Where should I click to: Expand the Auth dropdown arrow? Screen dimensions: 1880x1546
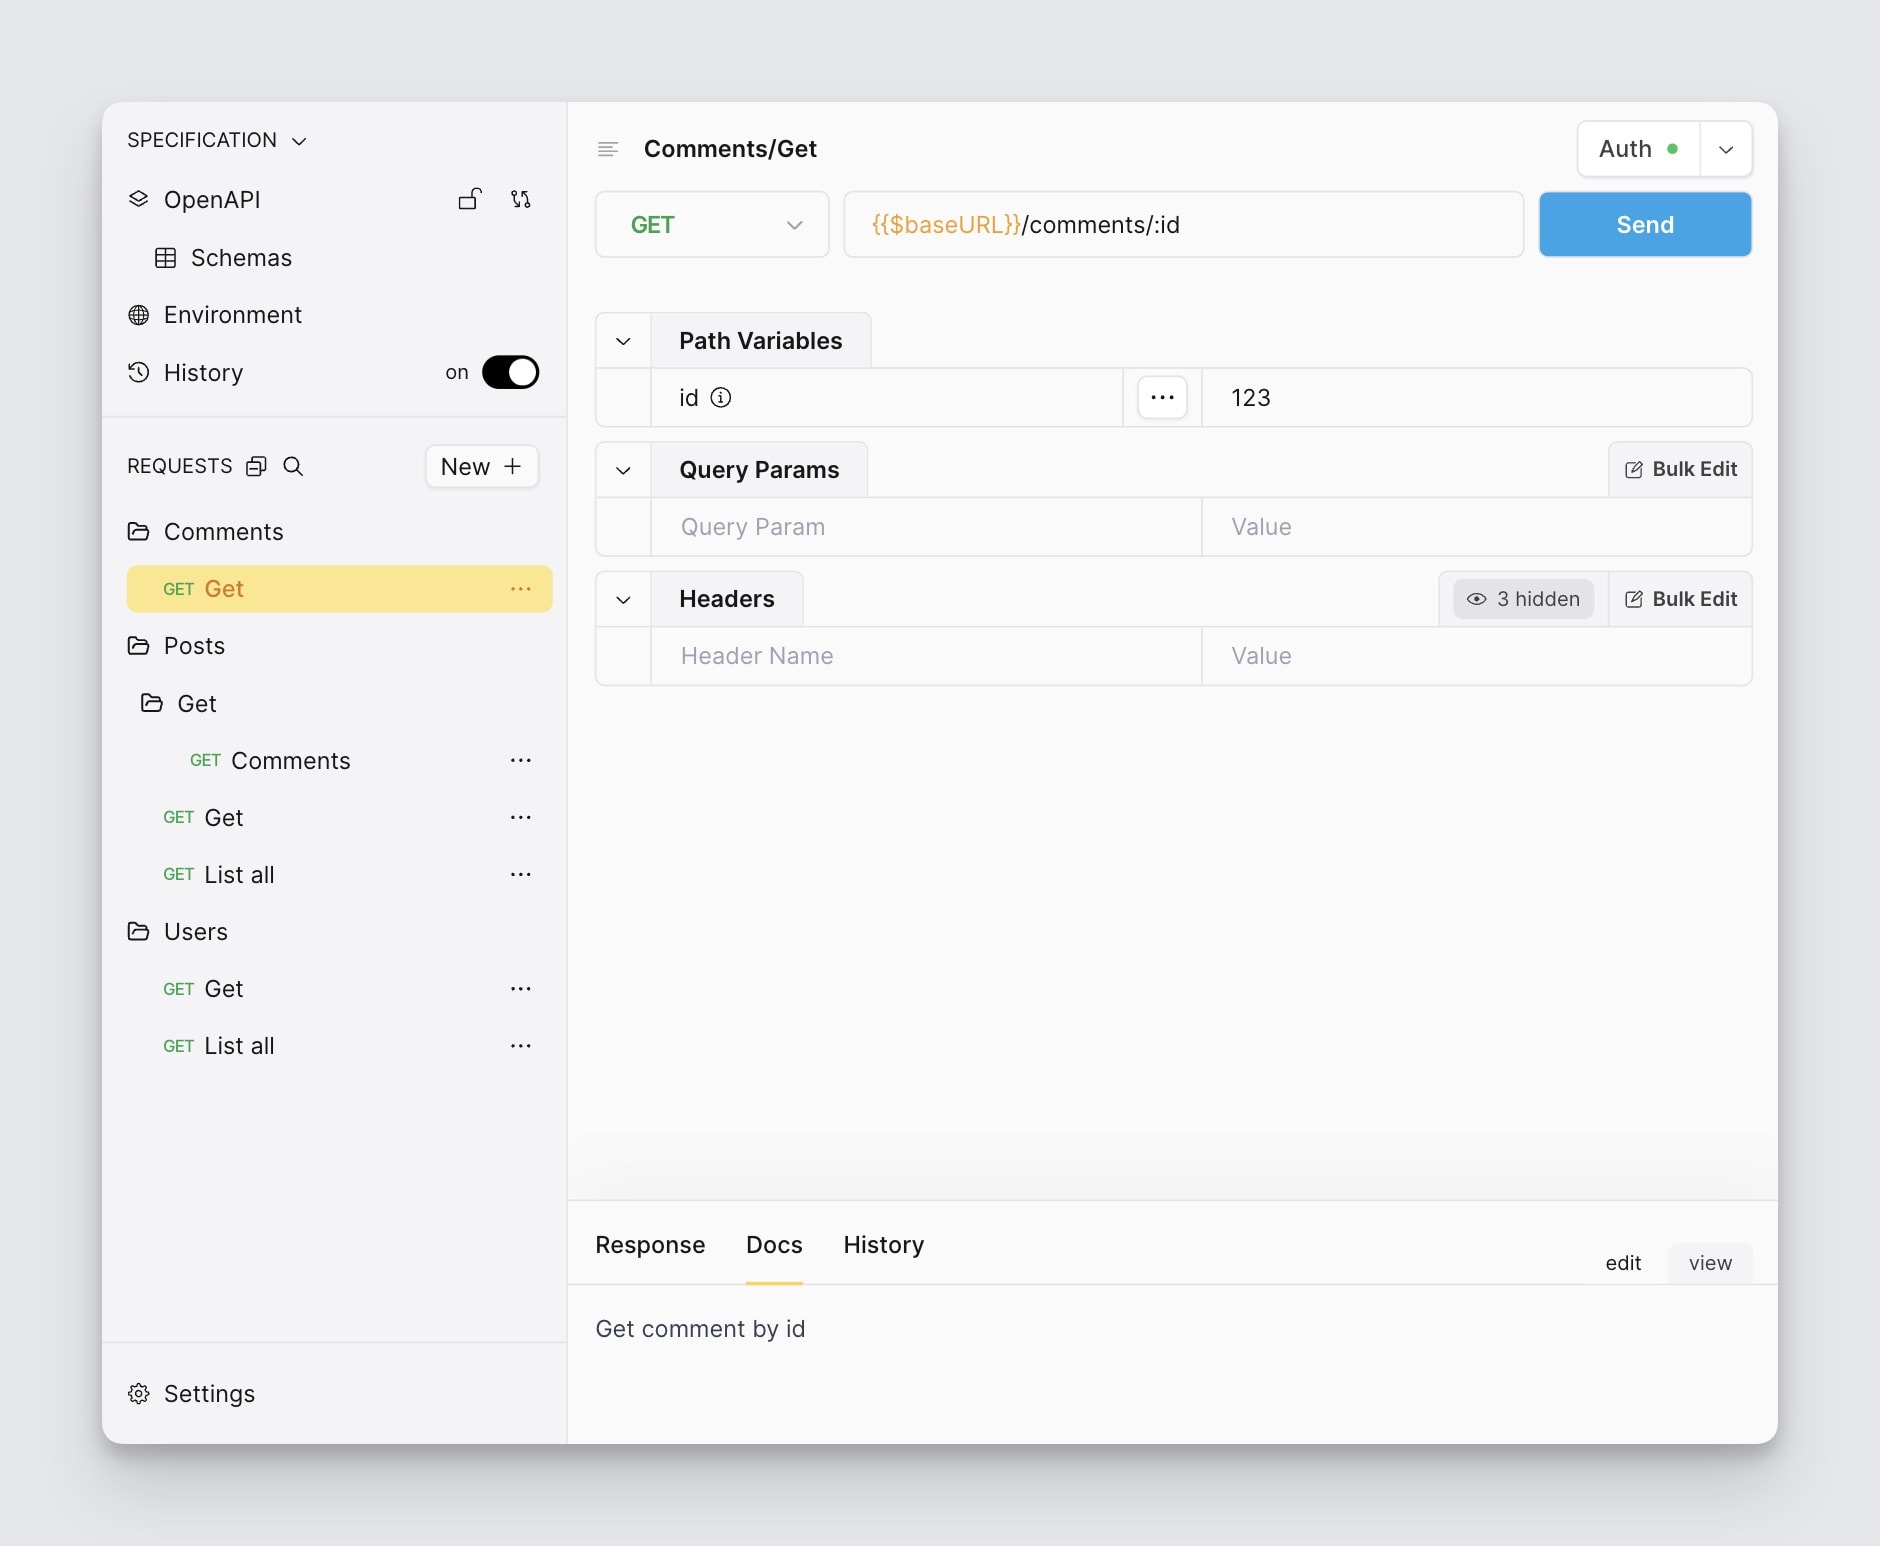coord(1726,149)
